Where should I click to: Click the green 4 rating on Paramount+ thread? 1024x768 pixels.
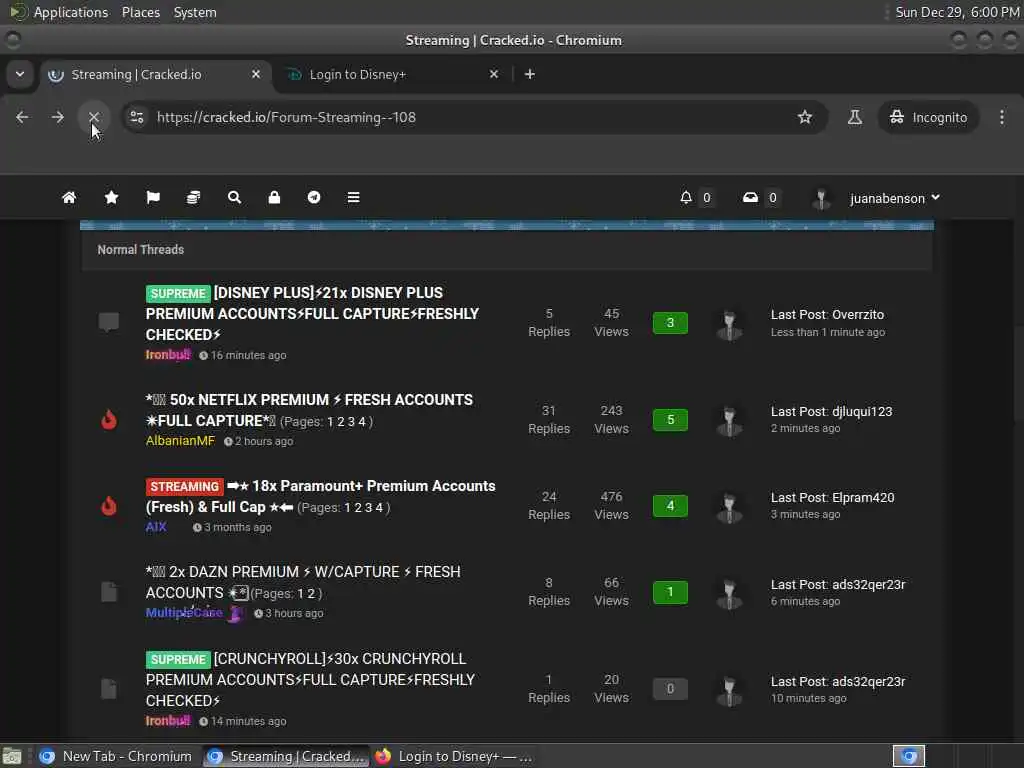click(670, 505)
